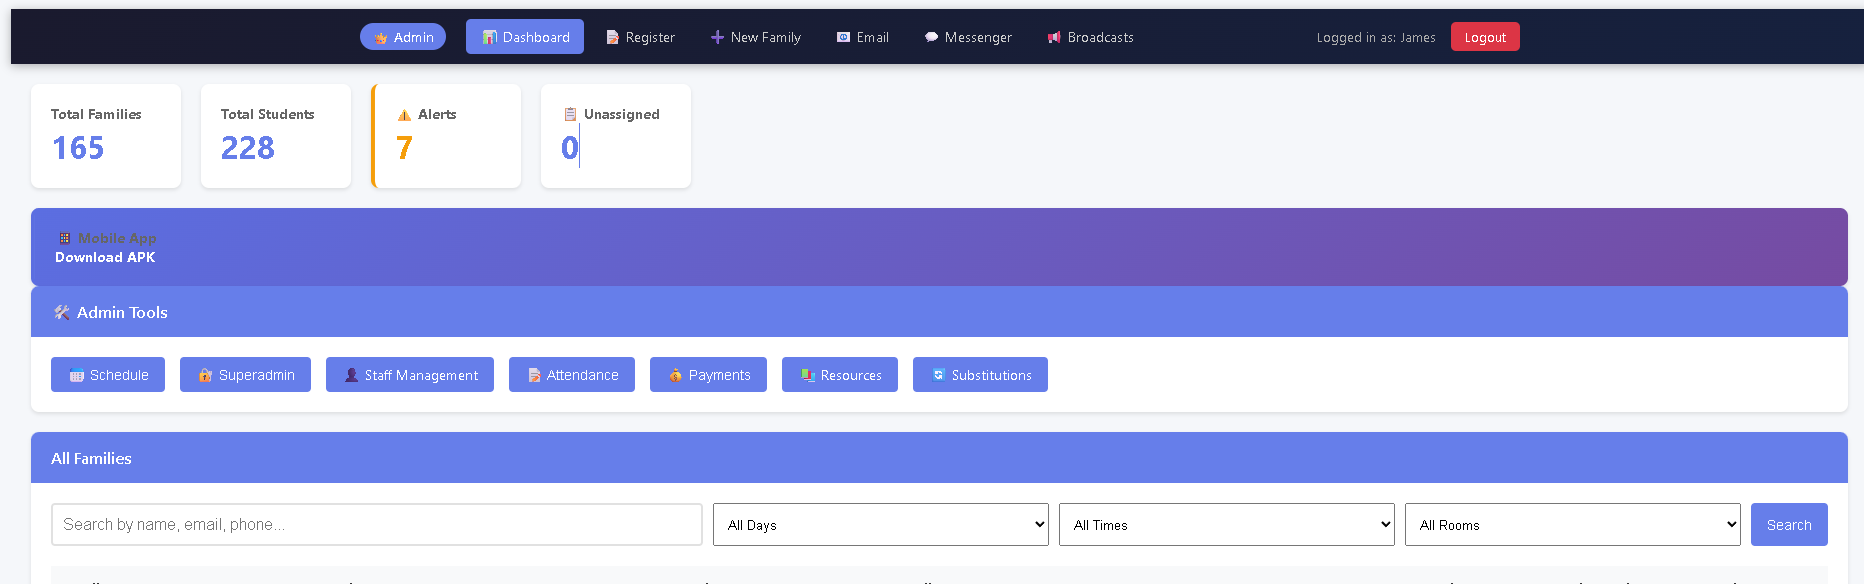The image size is (1864, 584).
Task: Click the blue Search button
Action: [1789, 524]
